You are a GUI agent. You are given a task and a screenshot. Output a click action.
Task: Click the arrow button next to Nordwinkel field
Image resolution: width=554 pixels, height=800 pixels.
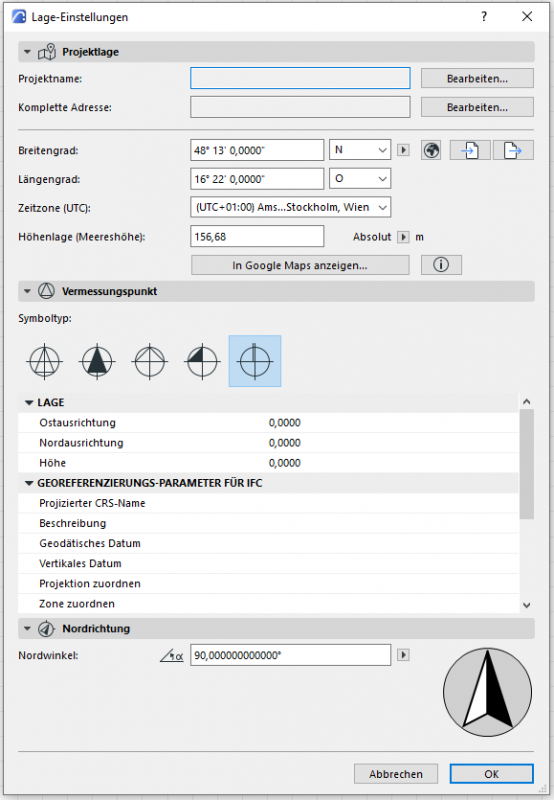(x=403, y=655)
